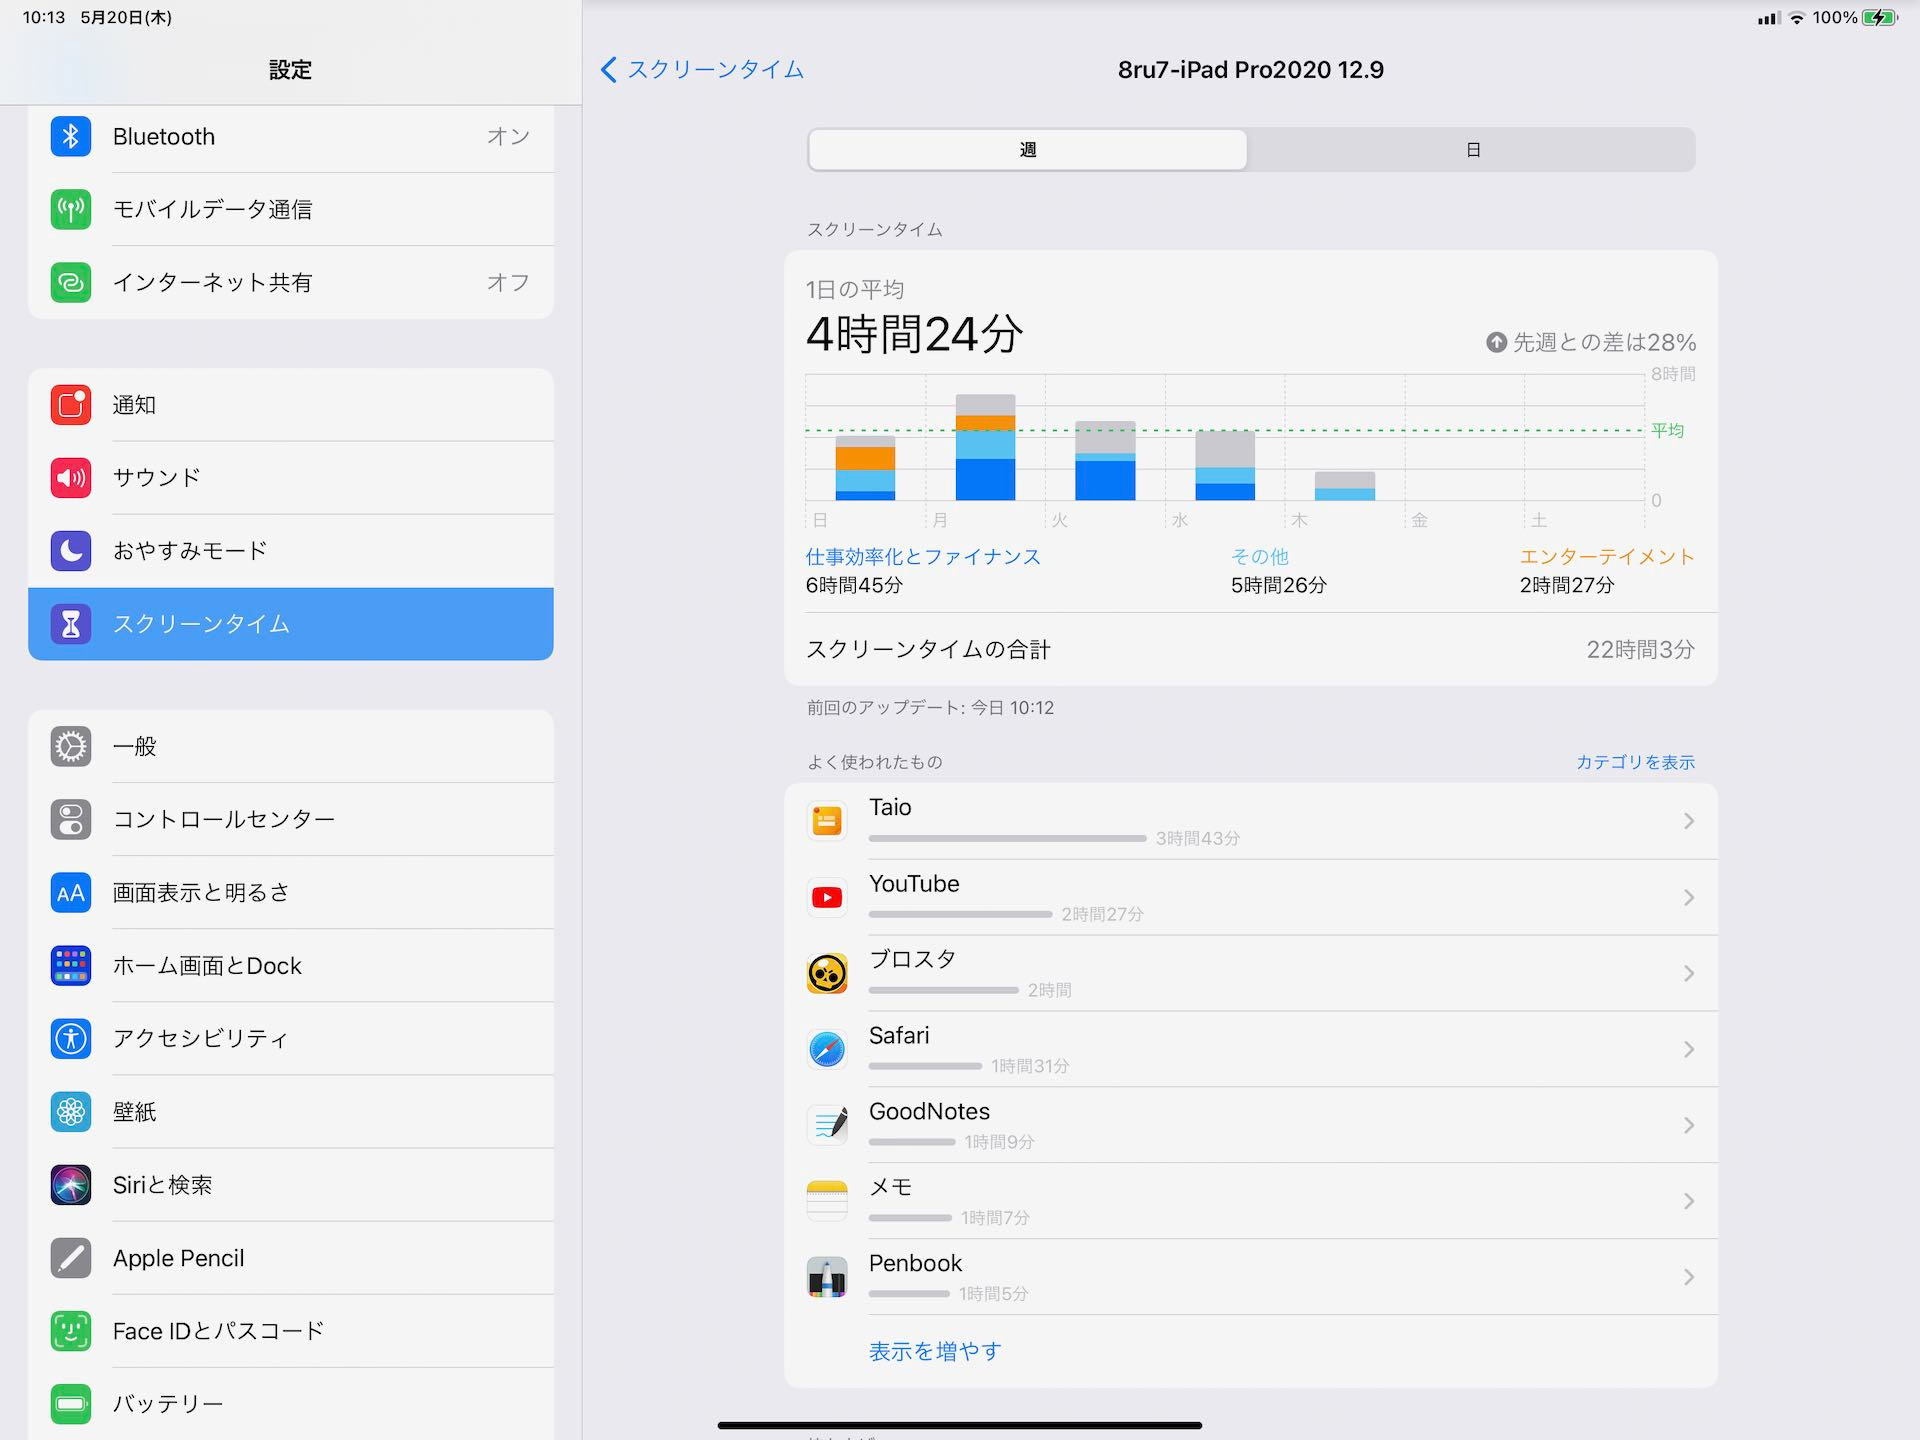Tap カテゴリを表示 link

[x=1635, y=762]
